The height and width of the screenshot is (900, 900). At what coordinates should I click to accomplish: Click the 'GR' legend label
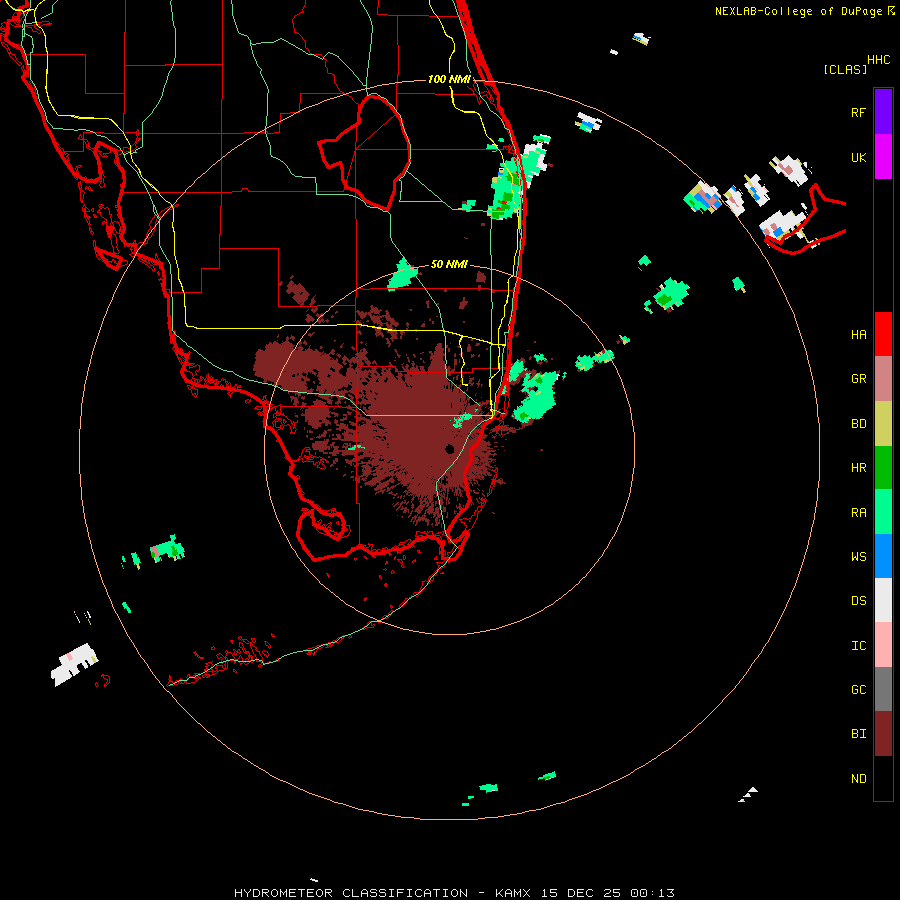click(x=858, y=379)
